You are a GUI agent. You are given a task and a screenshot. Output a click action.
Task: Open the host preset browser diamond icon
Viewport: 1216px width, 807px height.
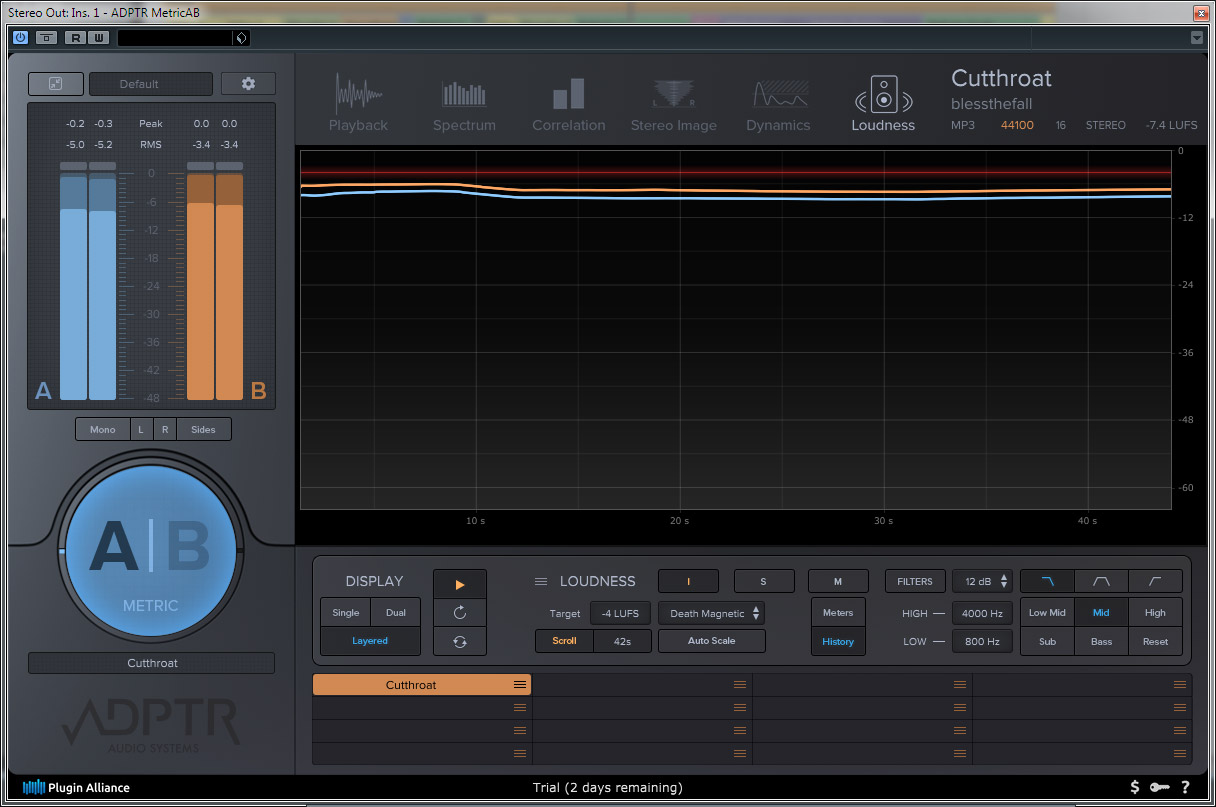(240, 38)
